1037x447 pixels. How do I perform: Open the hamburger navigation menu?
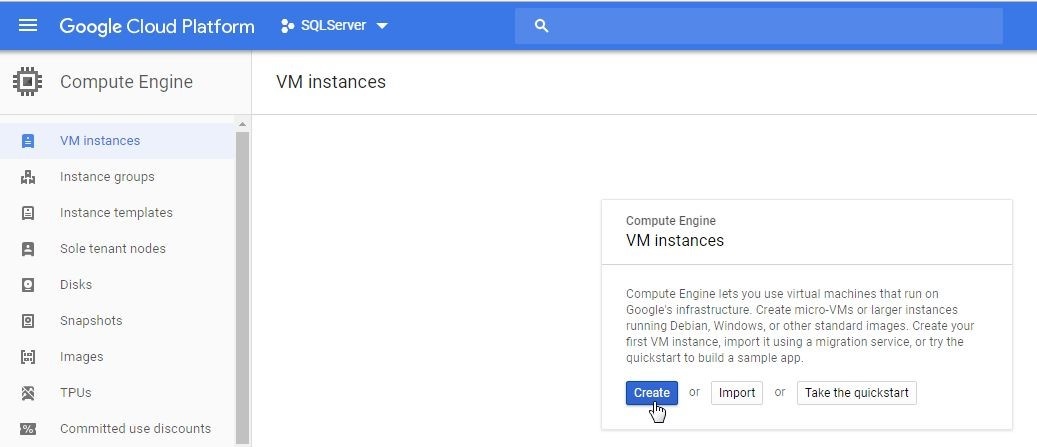click(28, 26)
